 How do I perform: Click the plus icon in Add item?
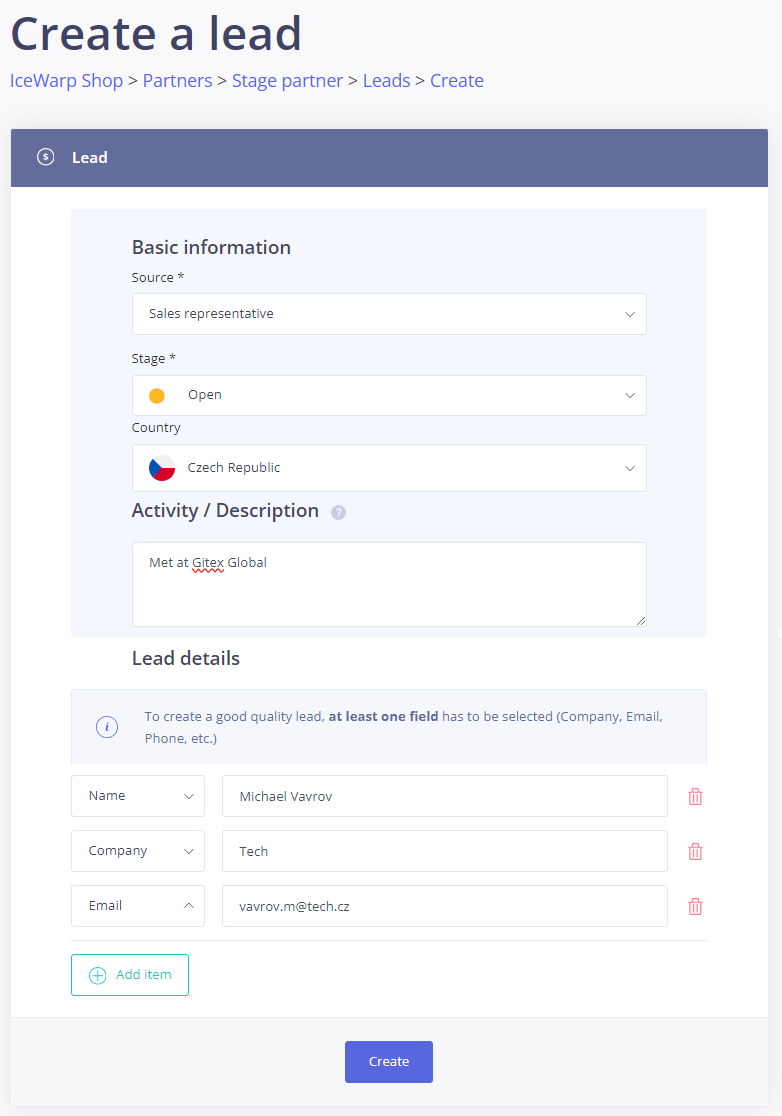[97, 975]
